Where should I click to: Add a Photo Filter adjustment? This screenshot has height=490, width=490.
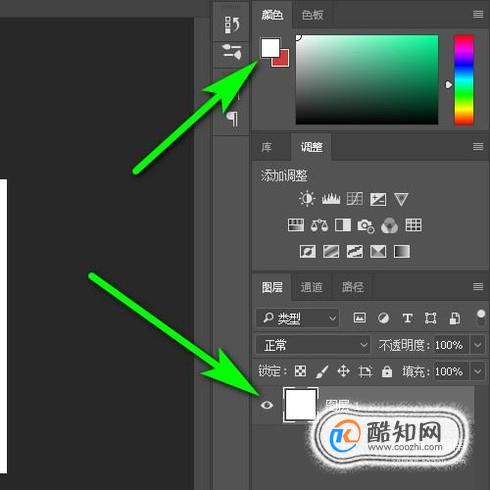(366, 226)
